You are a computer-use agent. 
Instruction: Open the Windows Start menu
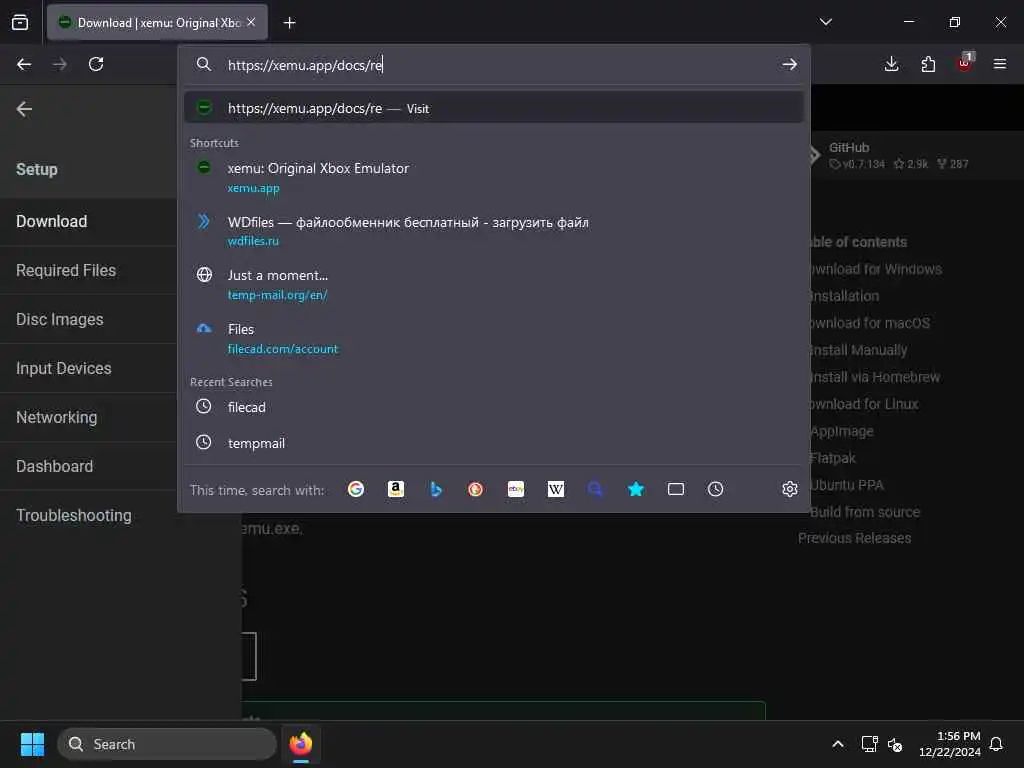(32, 744)
